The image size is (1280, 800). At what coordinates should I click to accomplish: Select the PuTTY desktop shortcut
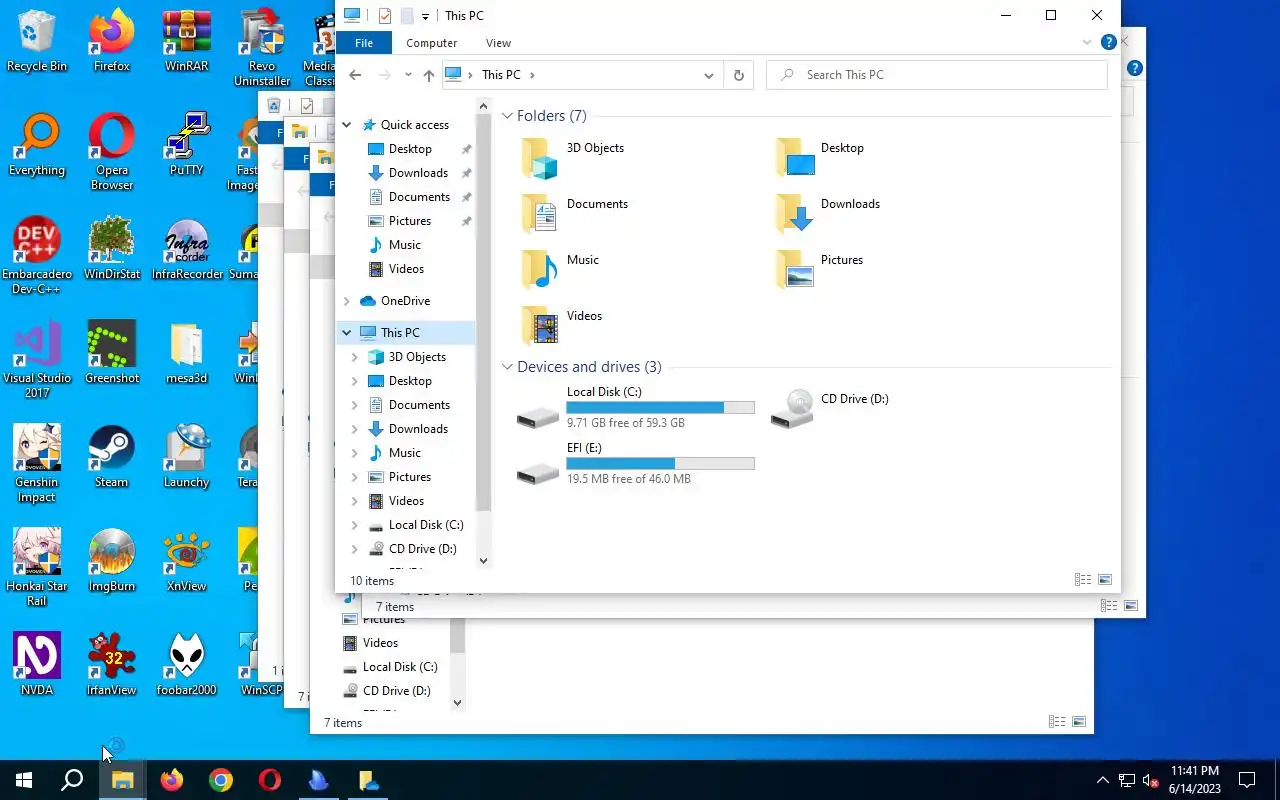pyautogui.click(x=187, y=146)
